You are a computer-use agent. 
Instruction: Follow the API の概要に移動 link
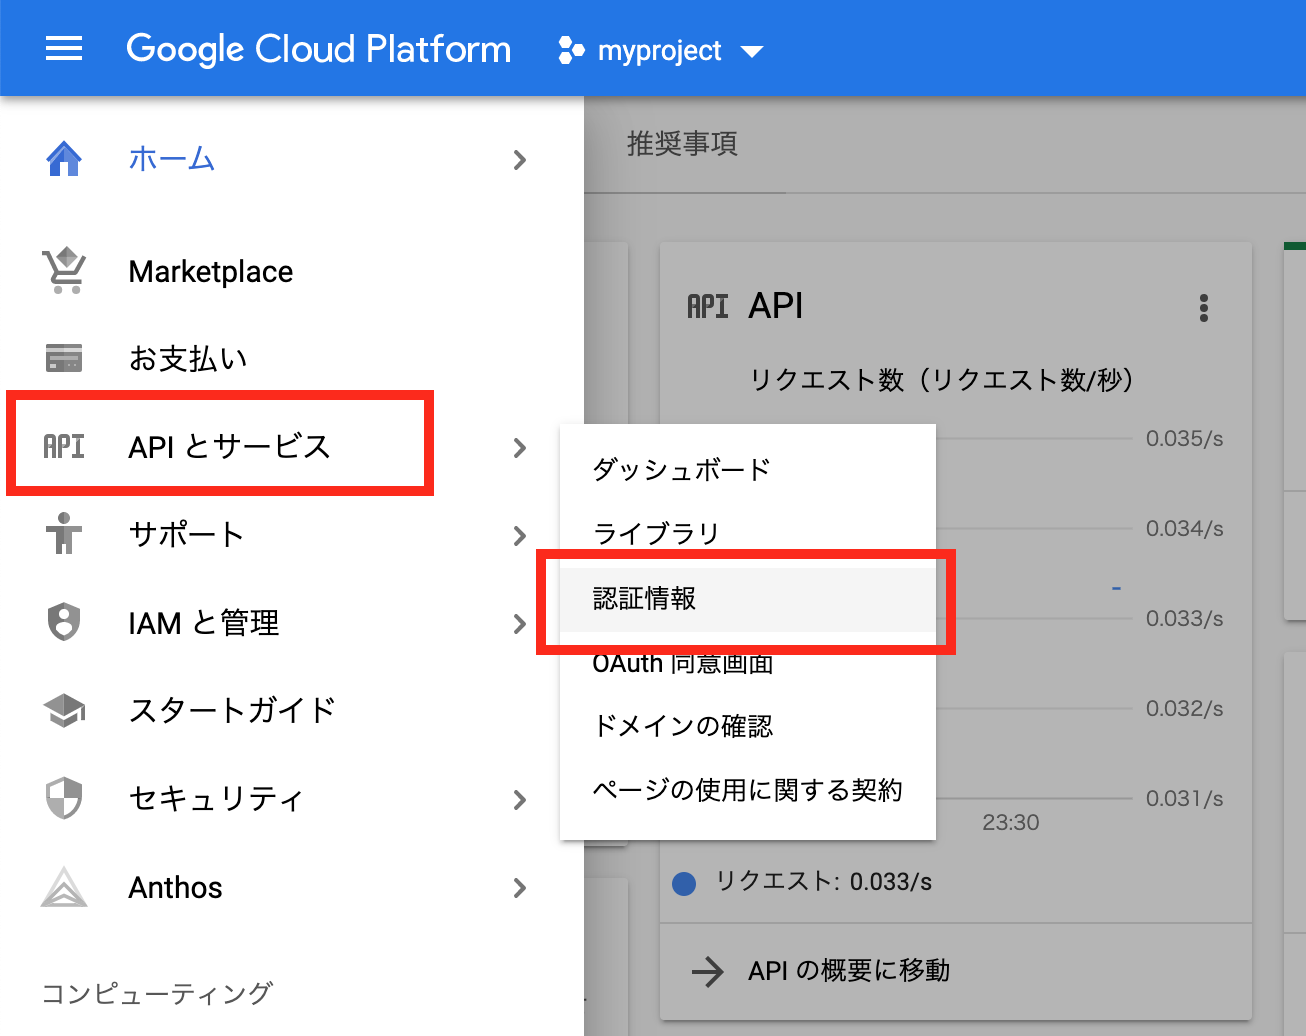point(849,970)
